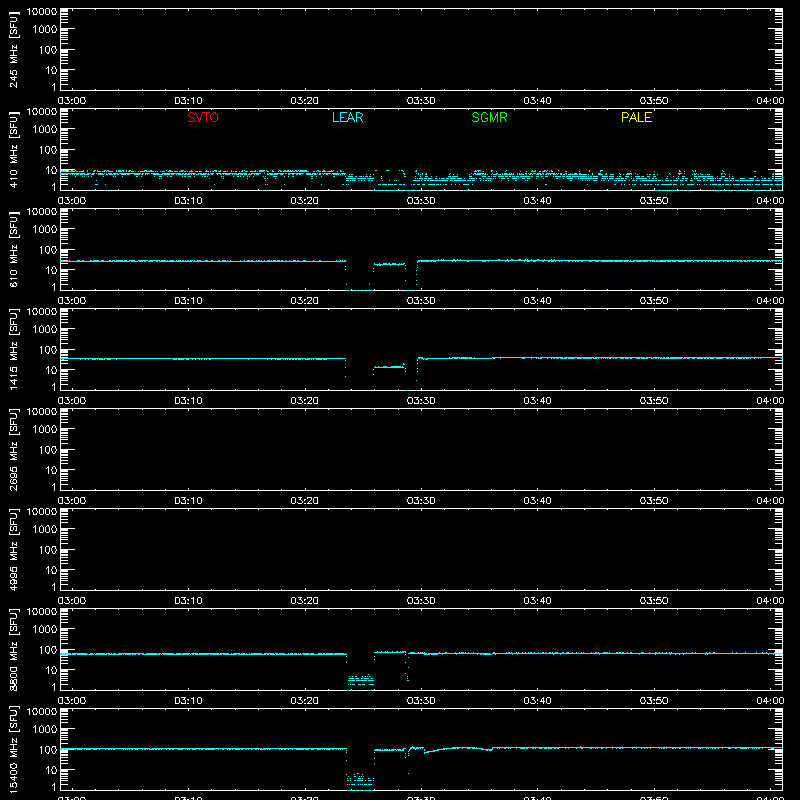Click the 8800 MHz [SFU] axis label
The width and height of the screenshot is (800, 800).
pos(14,649)
